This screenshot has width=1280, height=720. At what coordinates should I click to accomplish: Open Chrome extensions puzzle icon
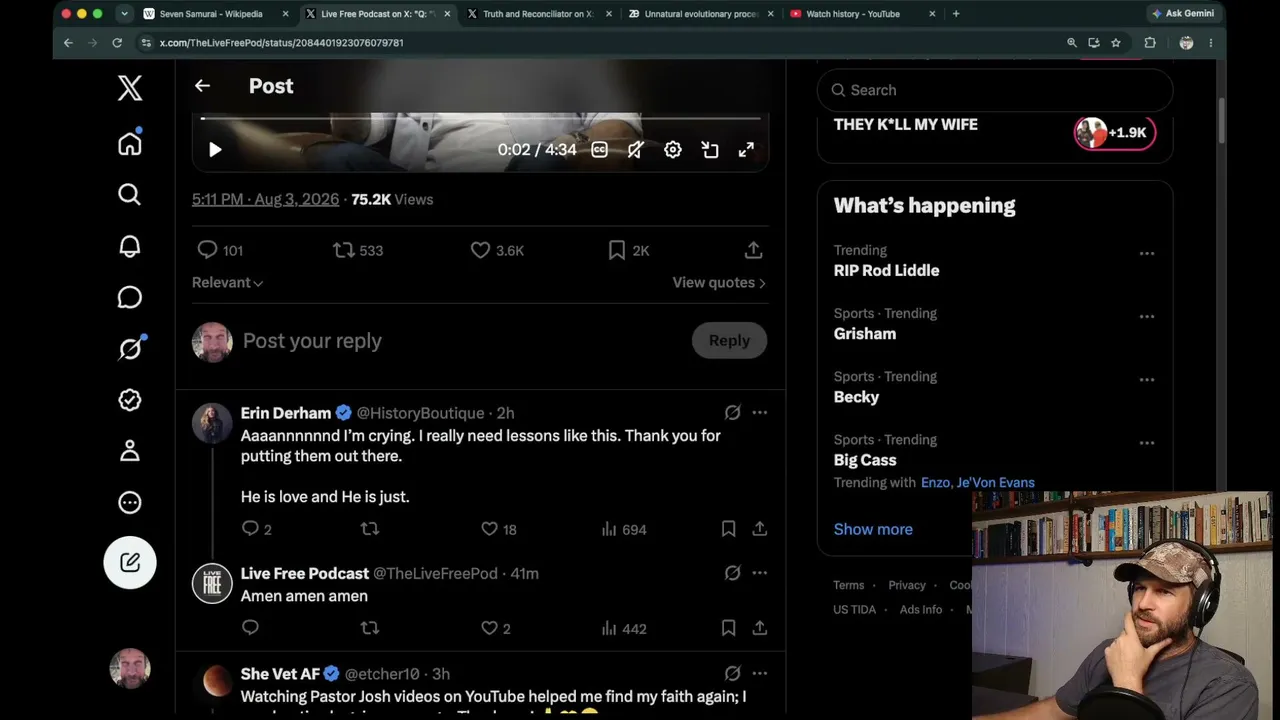(x=1150, y=43)
